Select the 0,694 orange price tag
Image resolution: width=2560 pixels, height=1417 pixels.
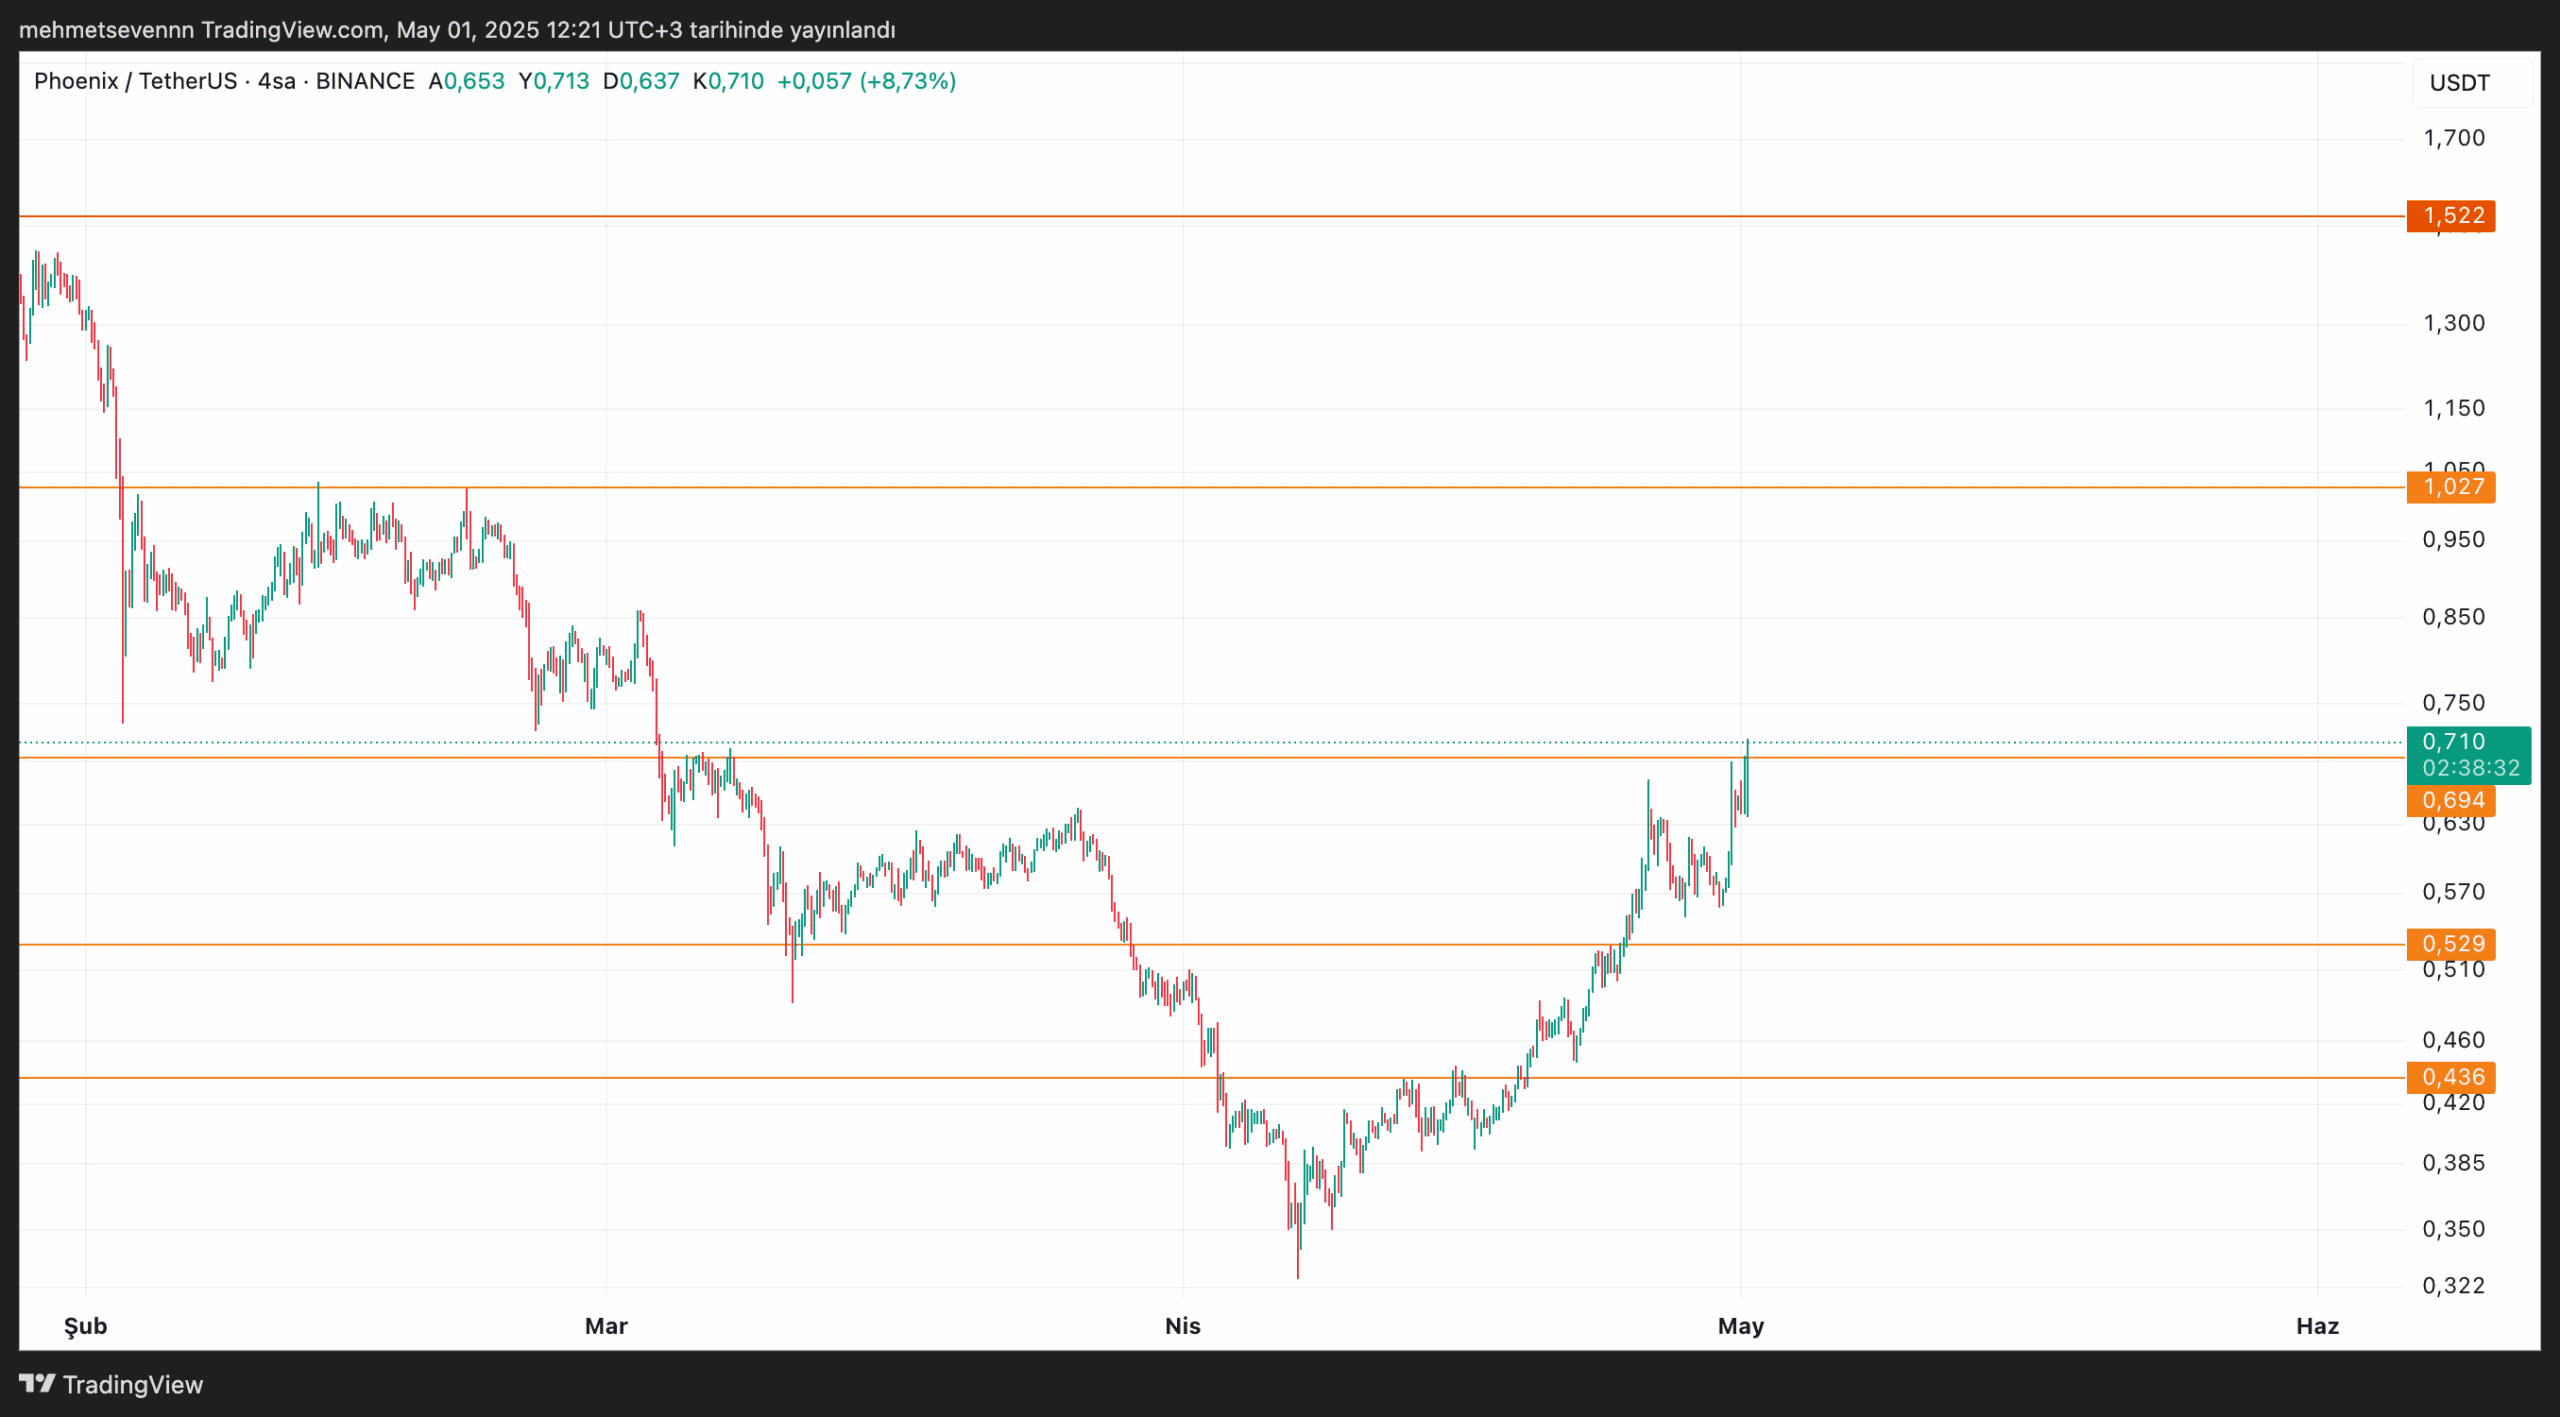click(x=2452, y=800)
